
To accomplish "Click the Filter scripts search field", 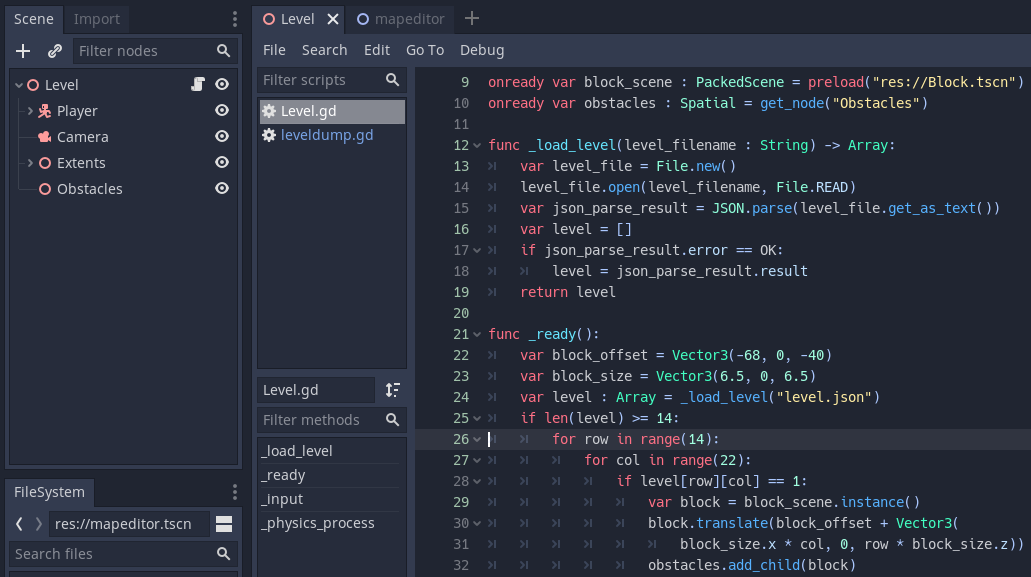I will tap(320, 80).
